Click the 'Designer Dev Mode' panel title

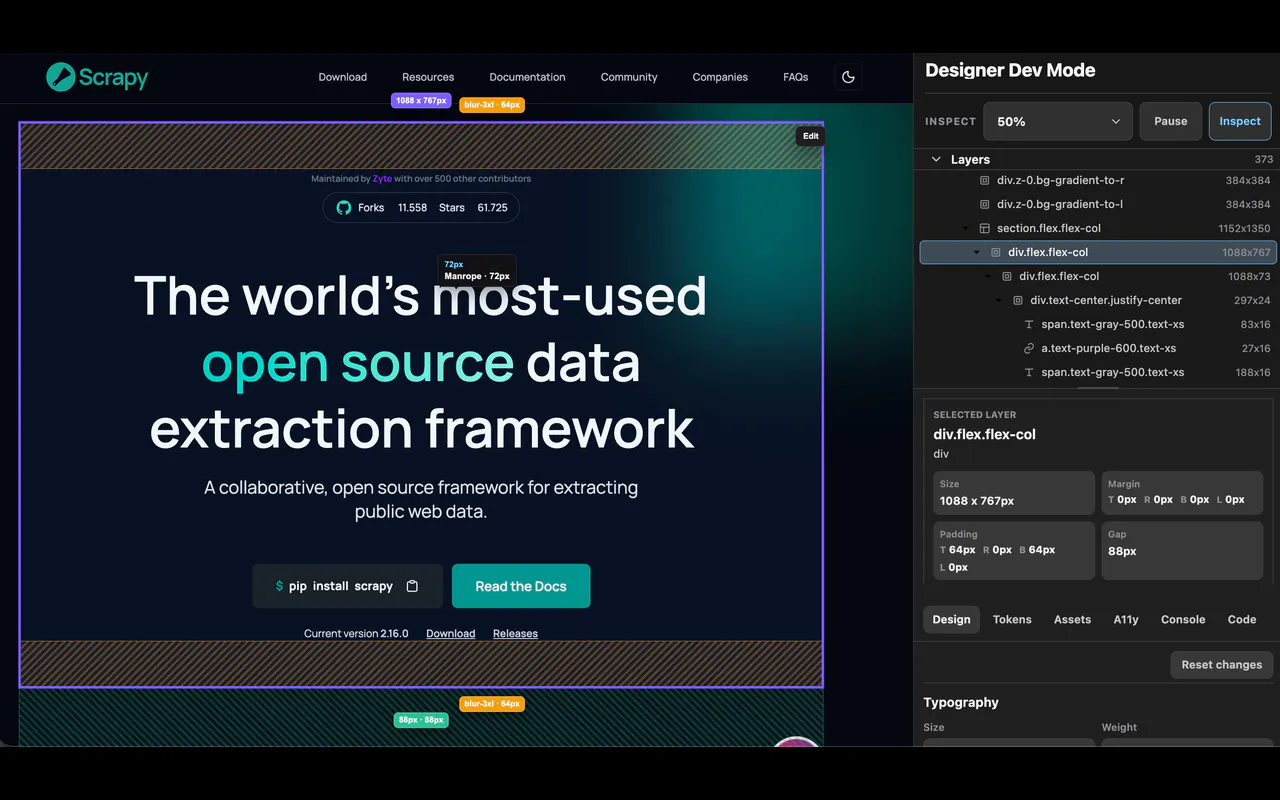pos(1010,70)
